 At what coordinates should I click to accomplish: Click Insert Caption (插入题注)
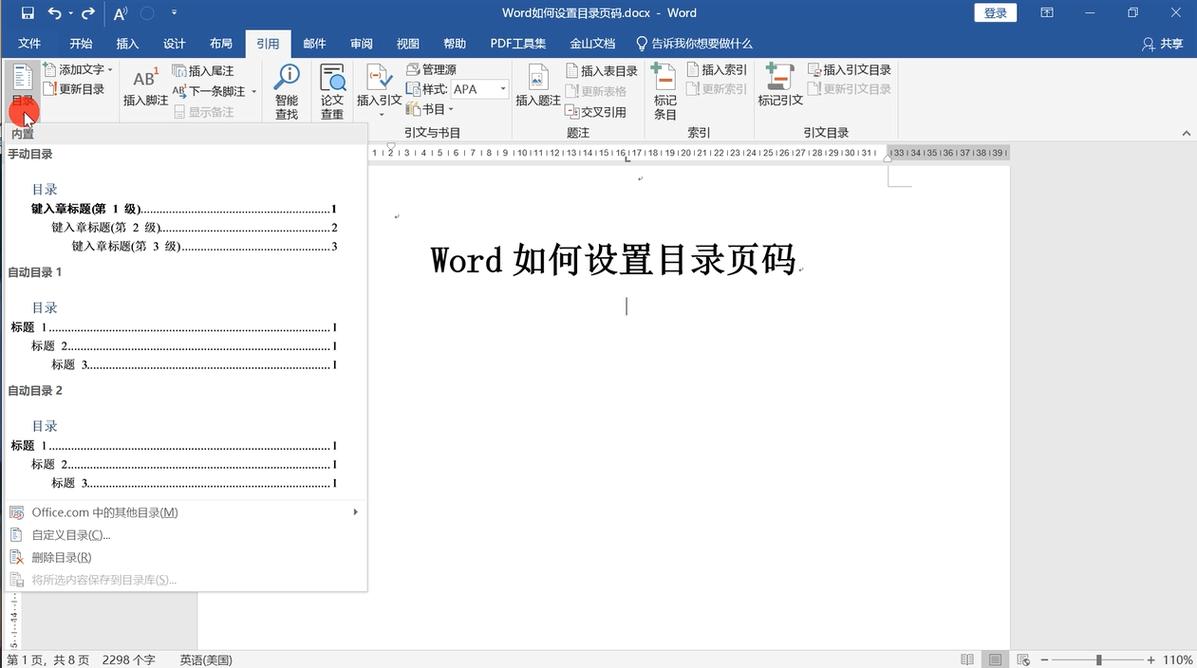(x=538, y=86)
